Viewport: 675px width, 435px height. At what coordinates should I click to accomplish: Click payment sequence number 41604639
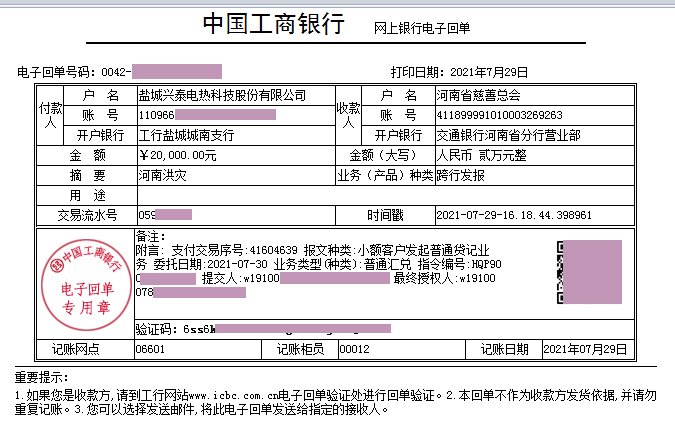(274, 250)
